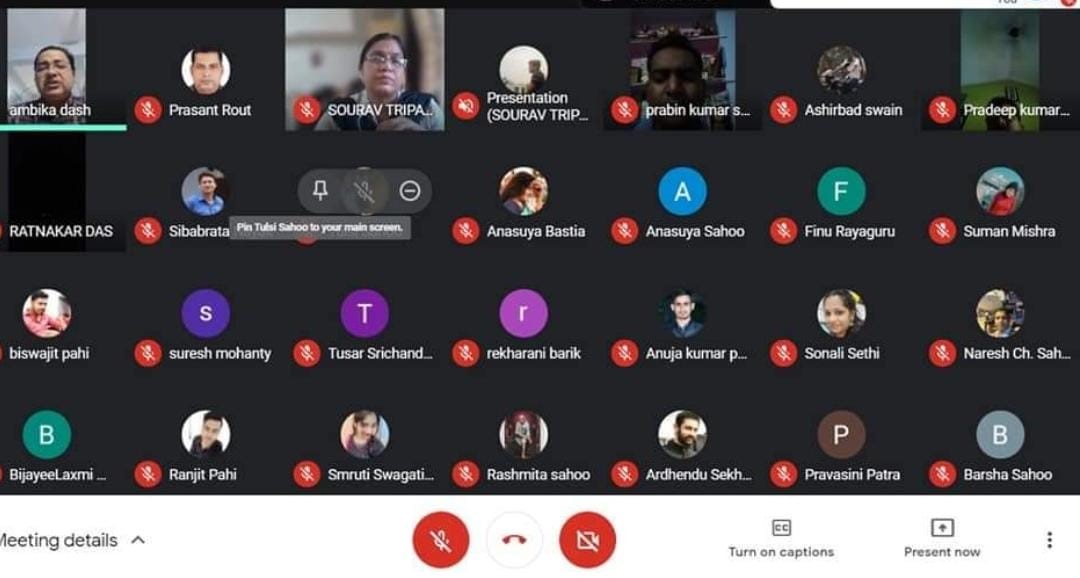
Task: Toggle your microphone with the red mic button
Action: click(x=441, y=541)
